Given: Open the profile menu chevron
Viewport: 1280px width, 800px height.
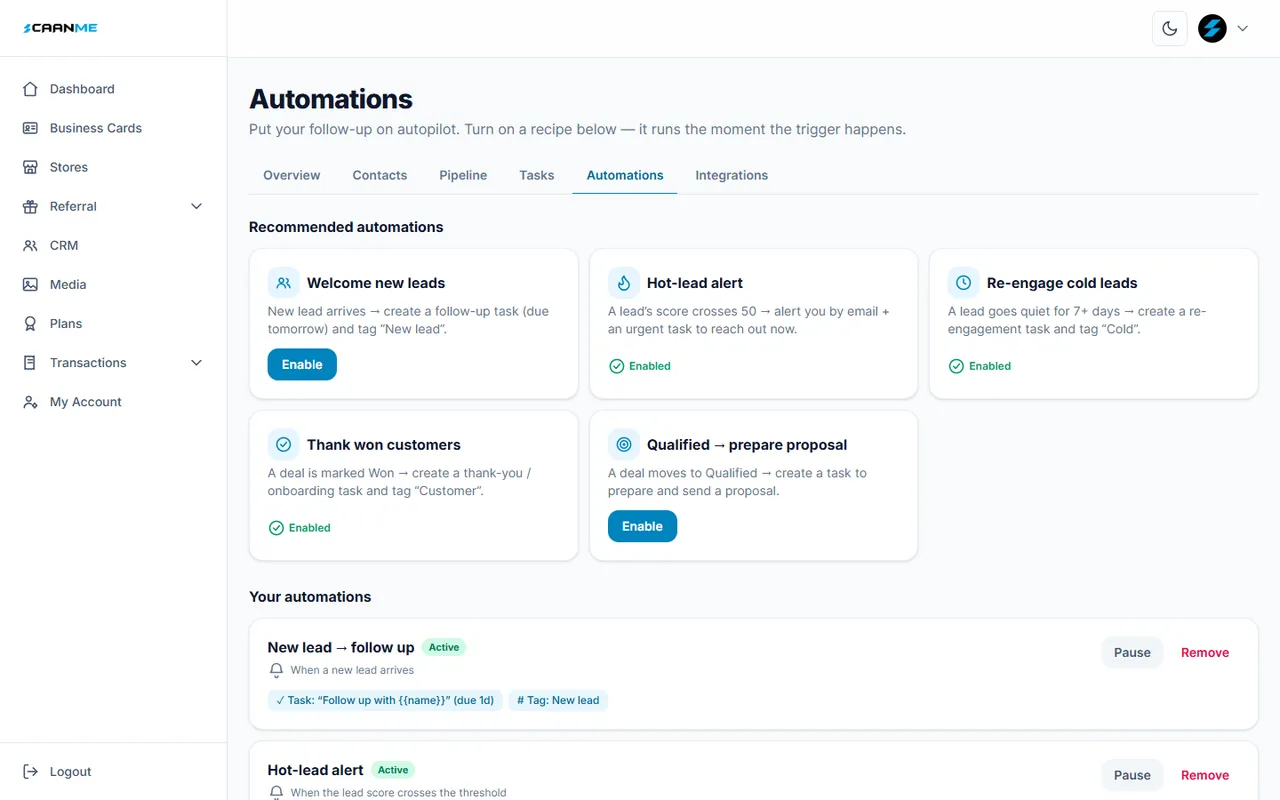Looking at the screenshot, I should [1243, 28].
